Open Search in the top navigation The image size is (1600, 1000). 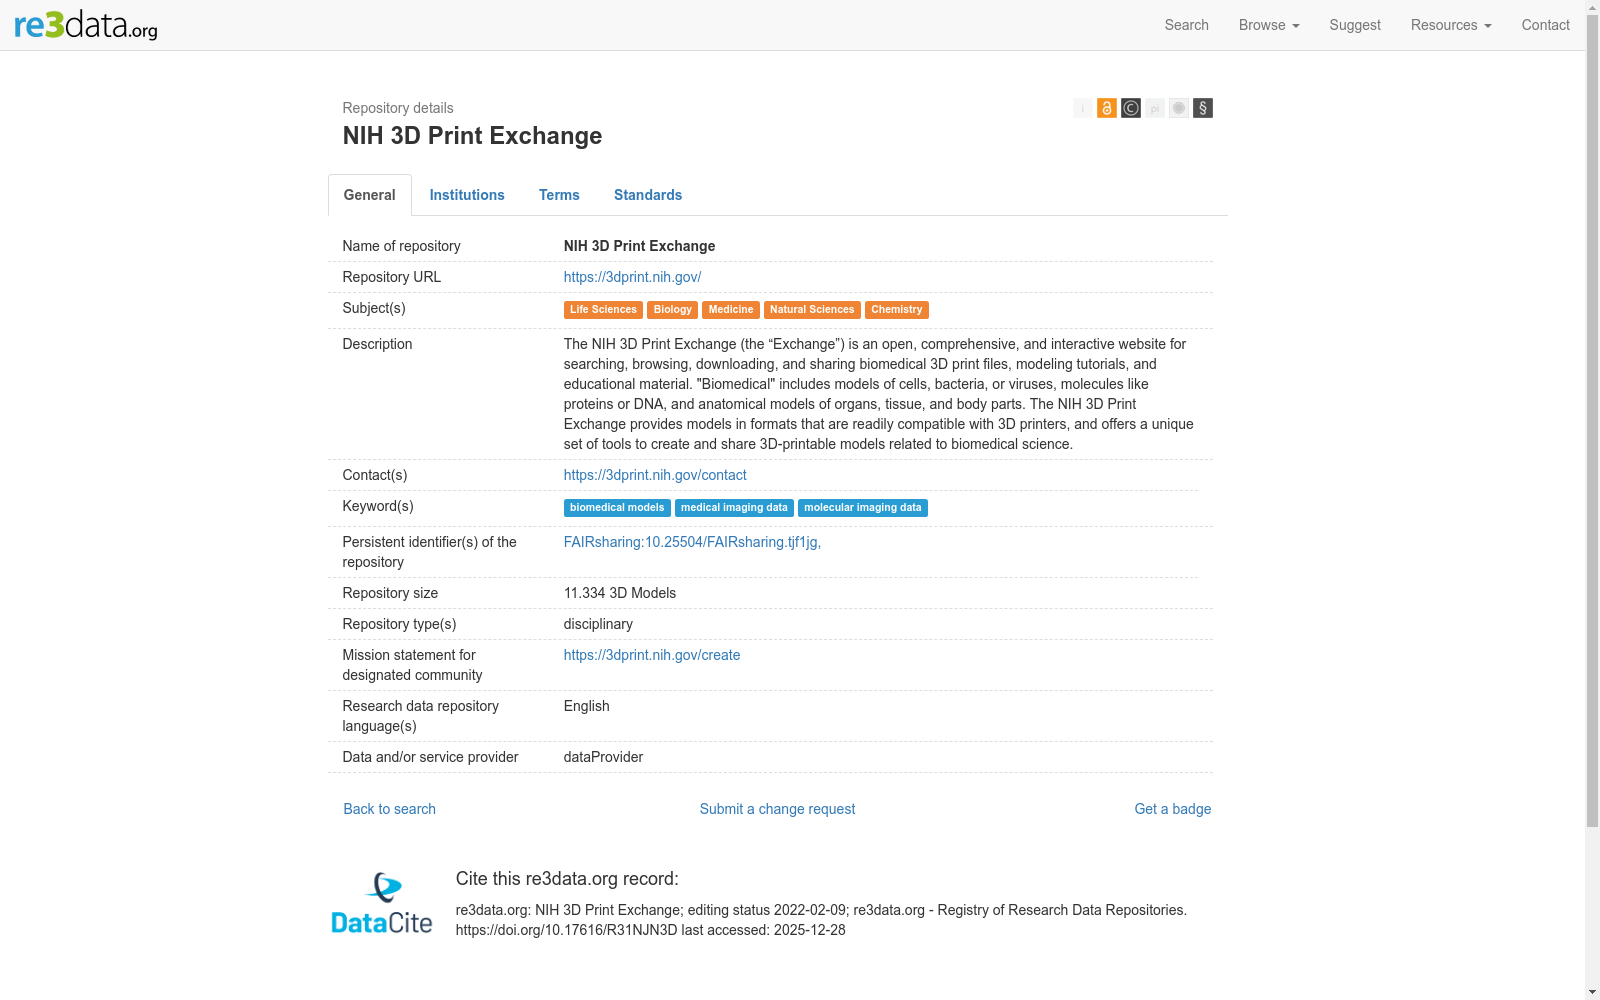pos(1187,25)
